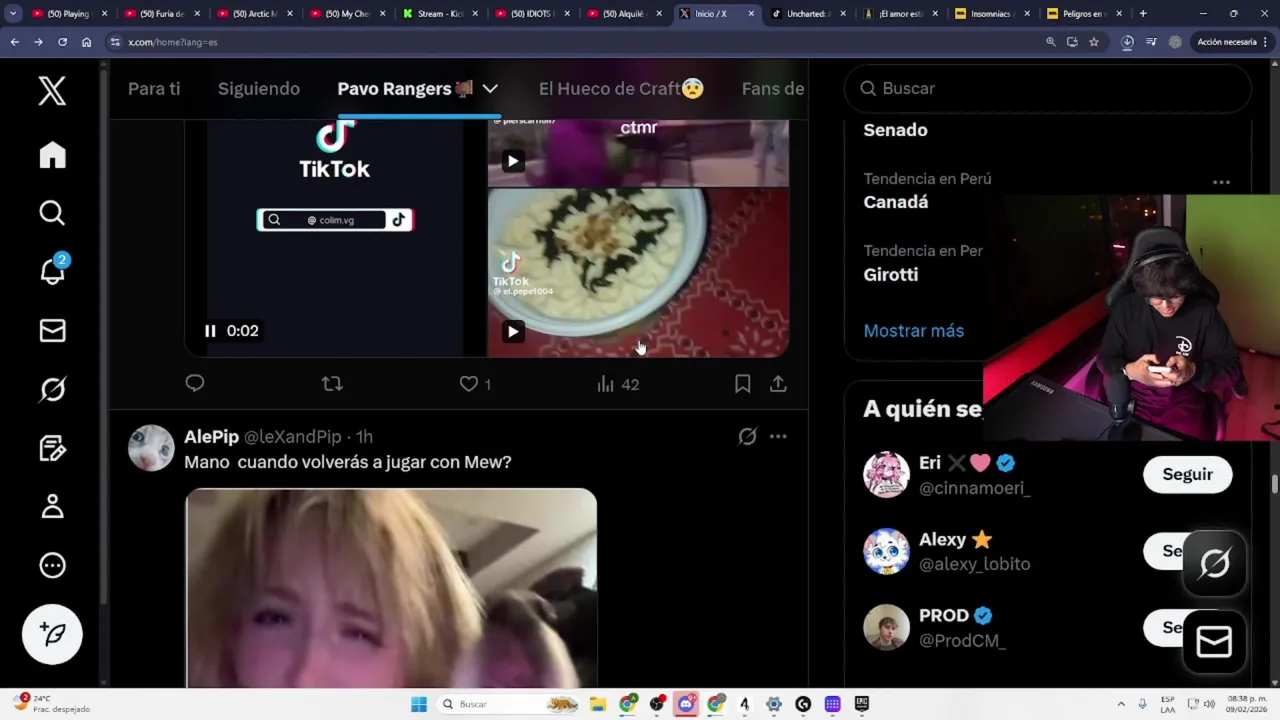
Task: Click the Buscar search field on X
Action: pos(1048,88)
